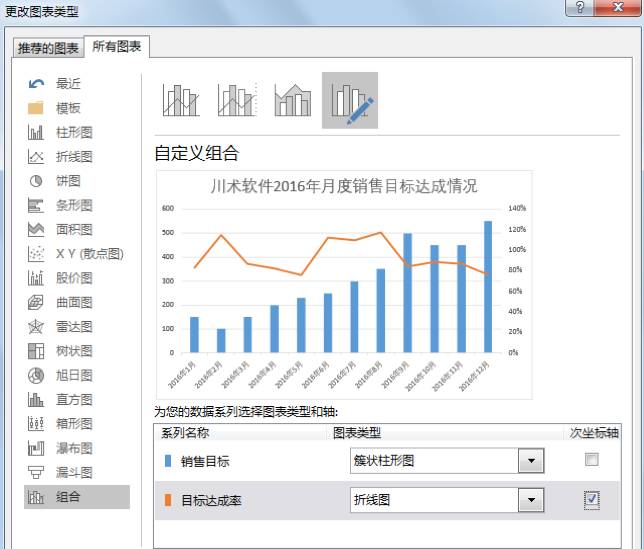Choose the 曲面图 surface chart icon

point(36,303)
